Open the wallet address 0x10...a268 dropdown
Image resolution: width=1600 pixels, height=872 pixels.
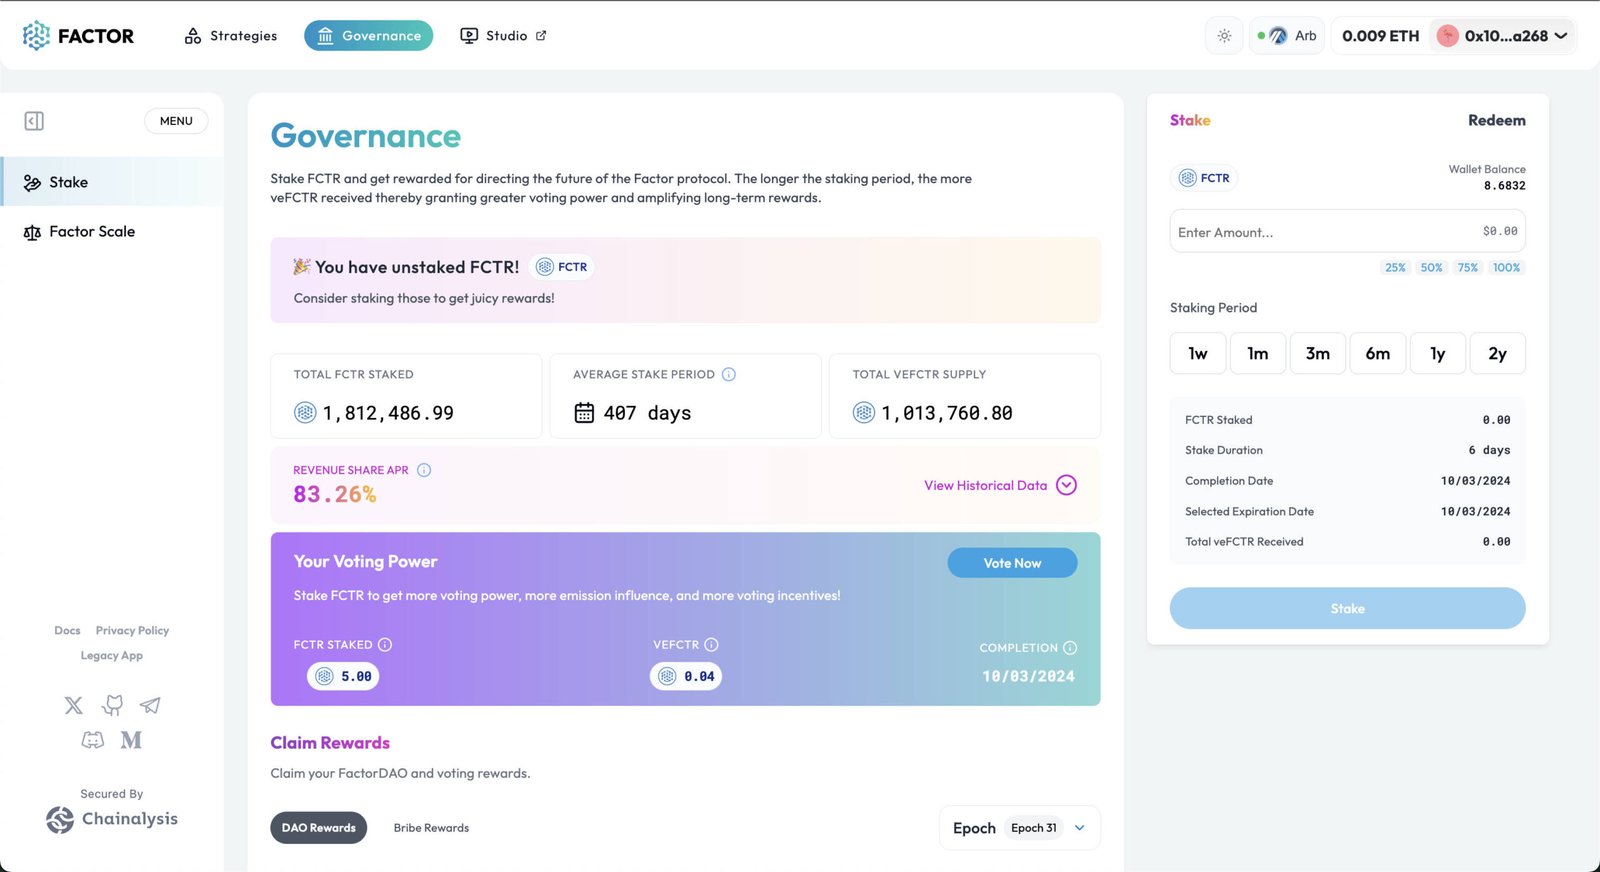click(1503, 36)
